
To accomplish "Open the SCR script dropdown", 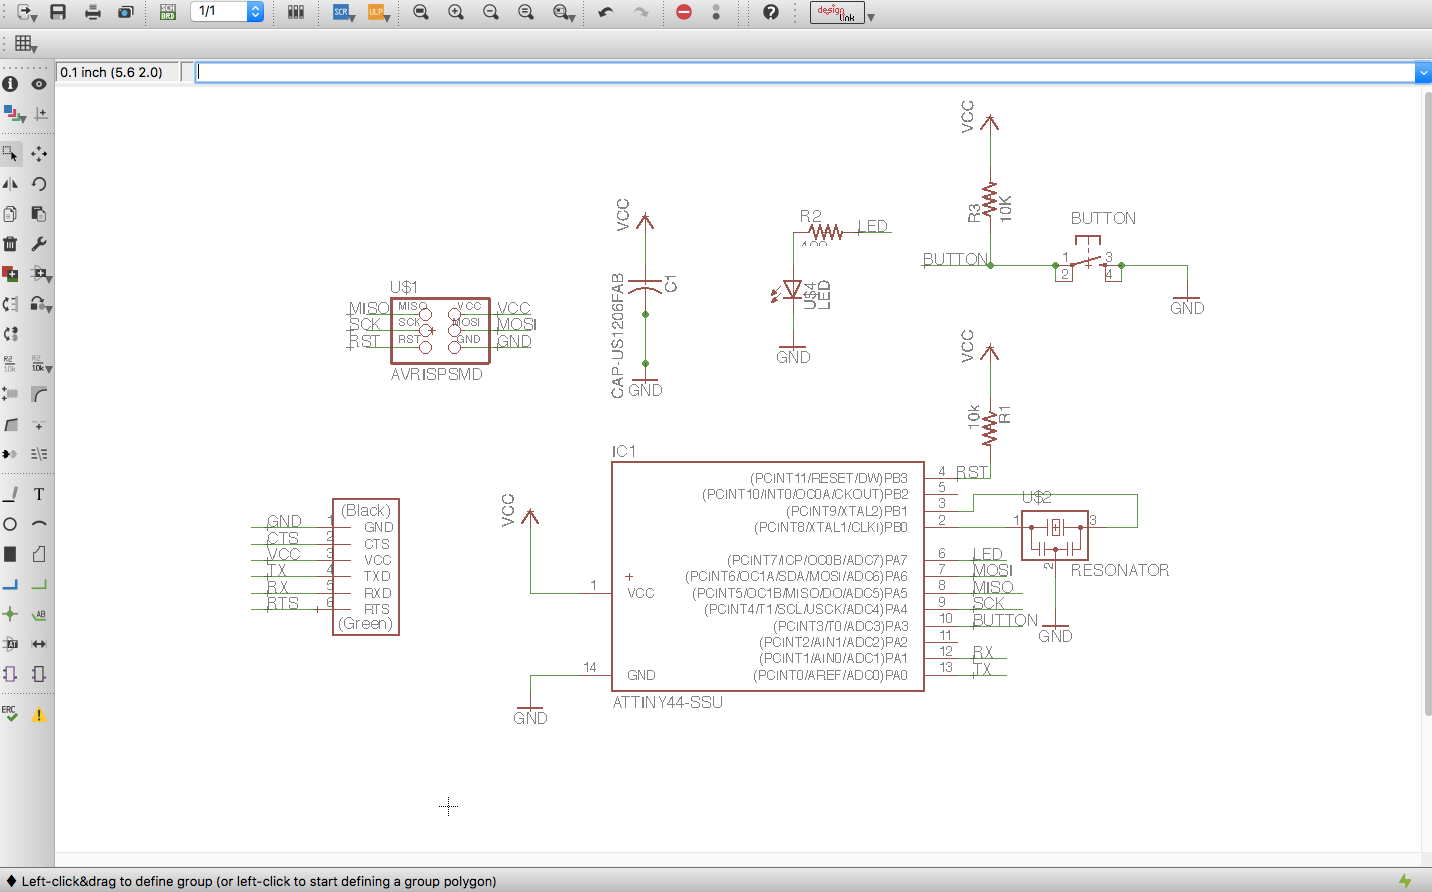I will tap(344, 12).
